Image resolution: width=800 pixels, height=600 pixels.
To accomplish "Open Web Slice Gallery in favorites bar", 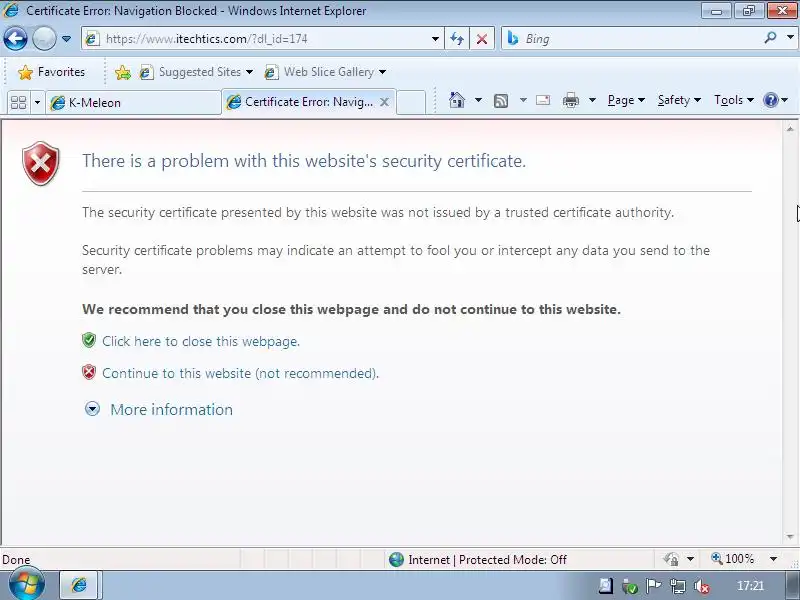I will pyautogui.click(x=325, y=72).
